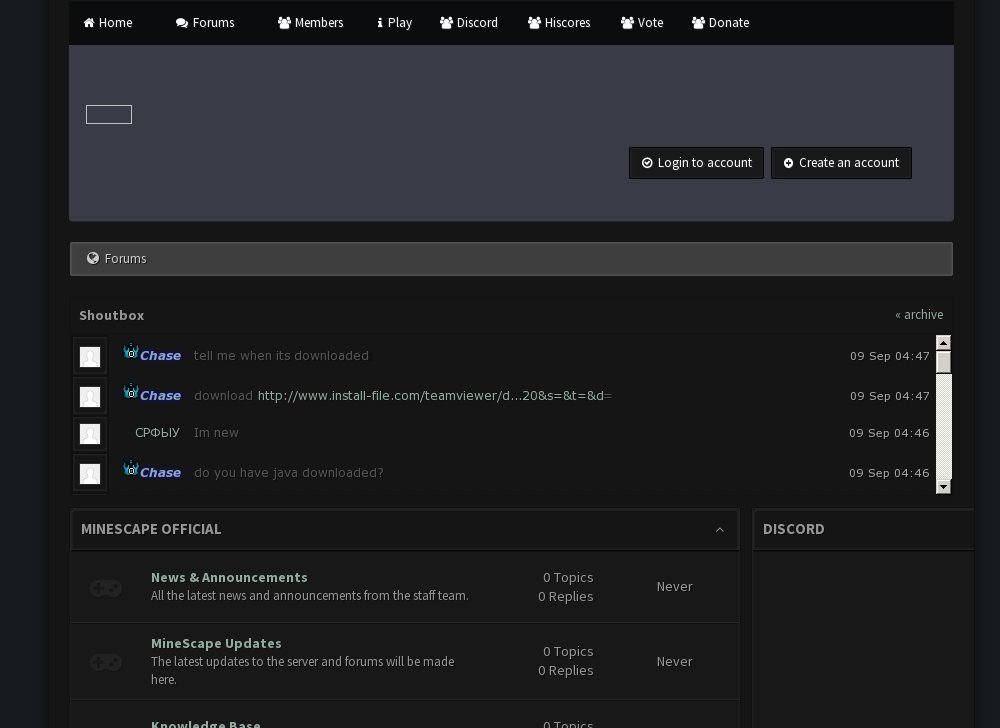Collapse the Minescape Official category
Viewport: 1000px width, 728px height.
pyautogui.click(x=719, y=530)
